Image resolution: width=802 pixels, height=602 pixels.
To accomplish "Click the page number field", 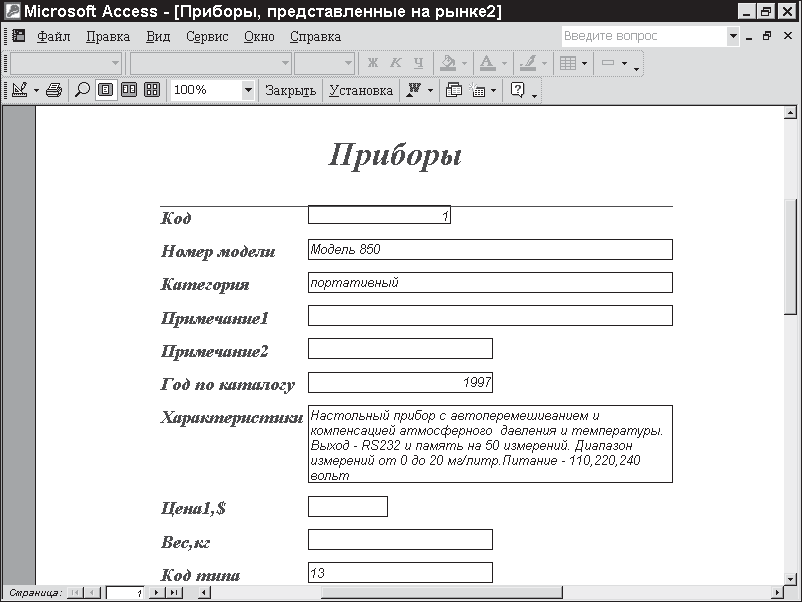I will tap(125, 593).
